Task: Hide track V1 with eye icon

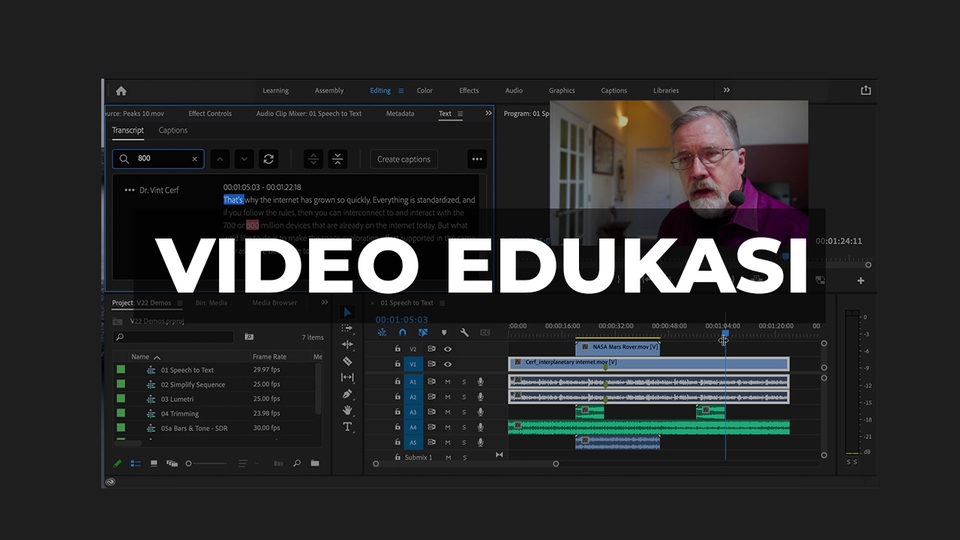Action: 448,364
